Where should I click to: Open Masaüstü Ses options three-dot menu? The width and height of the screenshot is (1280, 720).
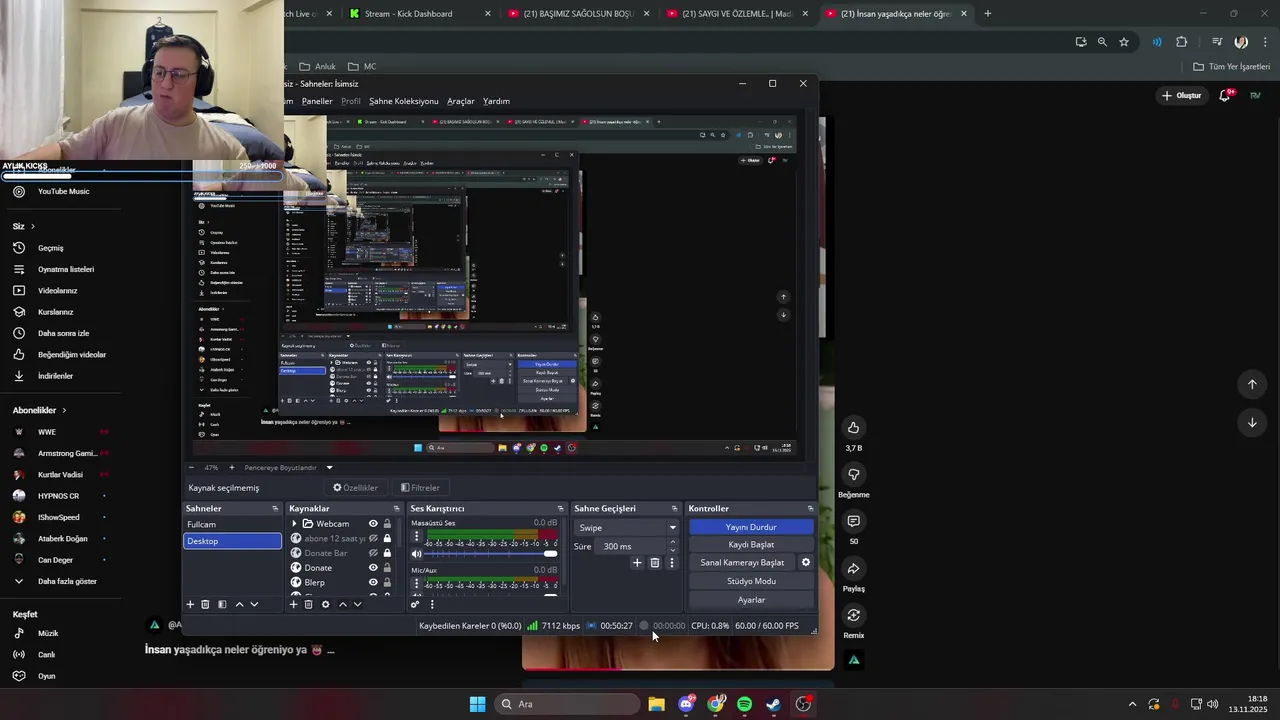click(417, 537)
